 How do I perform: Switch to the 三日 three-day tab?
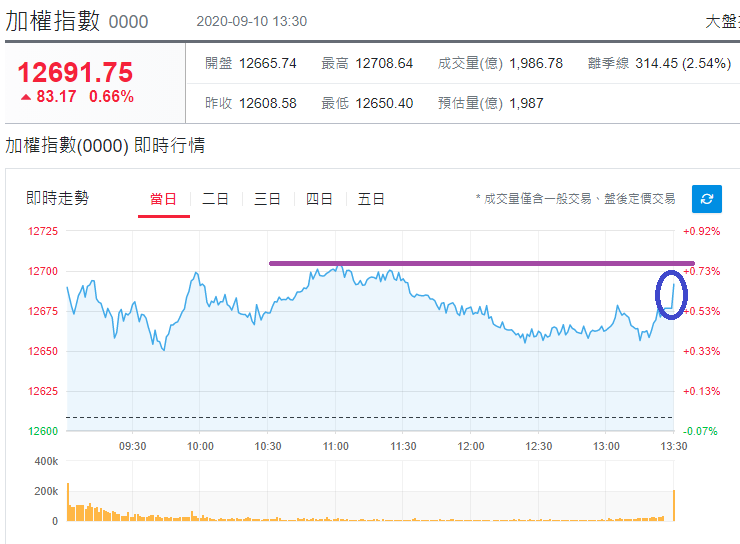267,199
